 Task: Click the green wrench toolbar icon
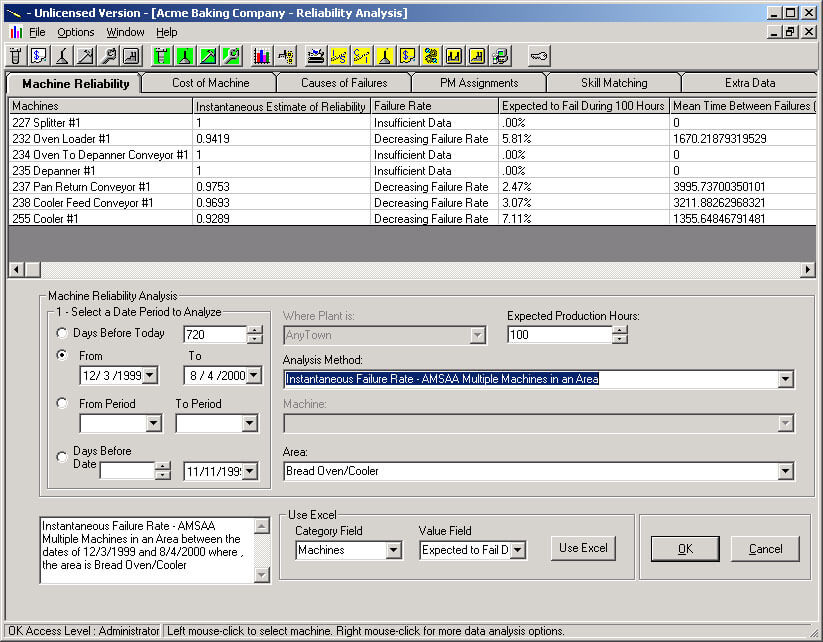(231, 56)
